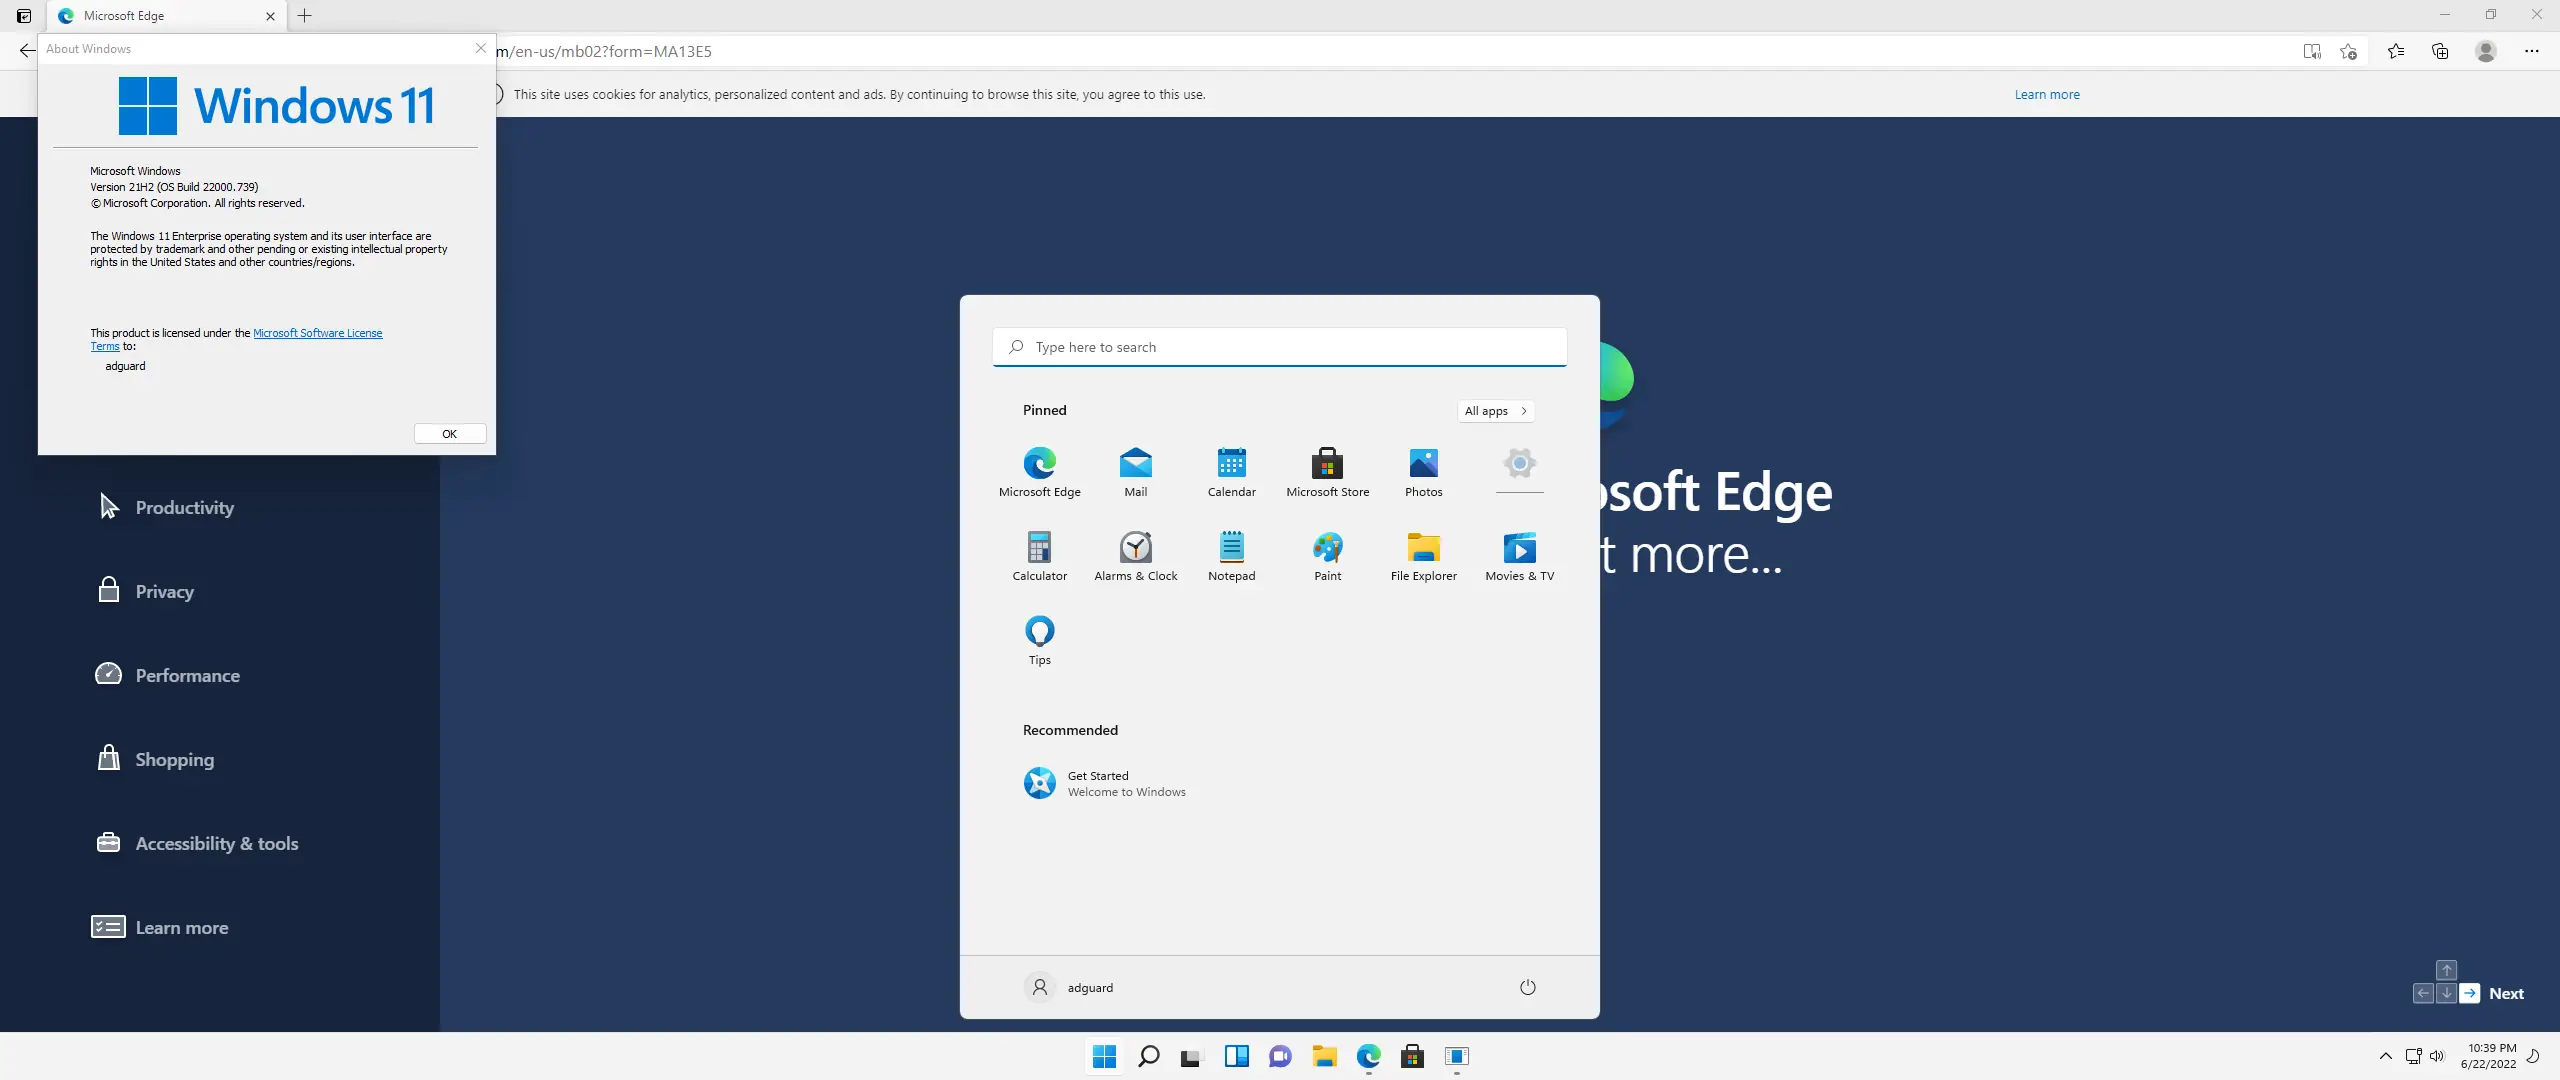Open Microsoft Store from pinned apps
The width and height of the screenshot is (2560, 1080).
(1327, 471)
